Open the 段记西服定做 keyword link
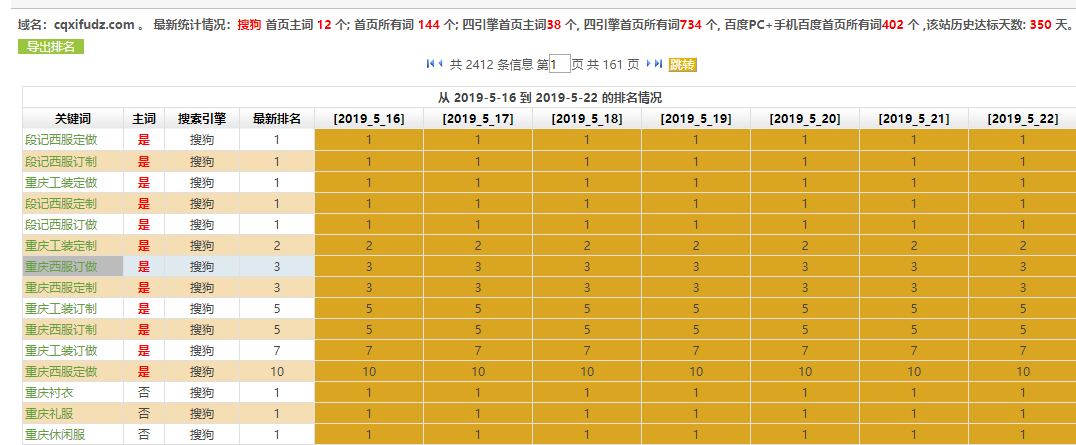Screen dimensions: 1076x445 61,139
